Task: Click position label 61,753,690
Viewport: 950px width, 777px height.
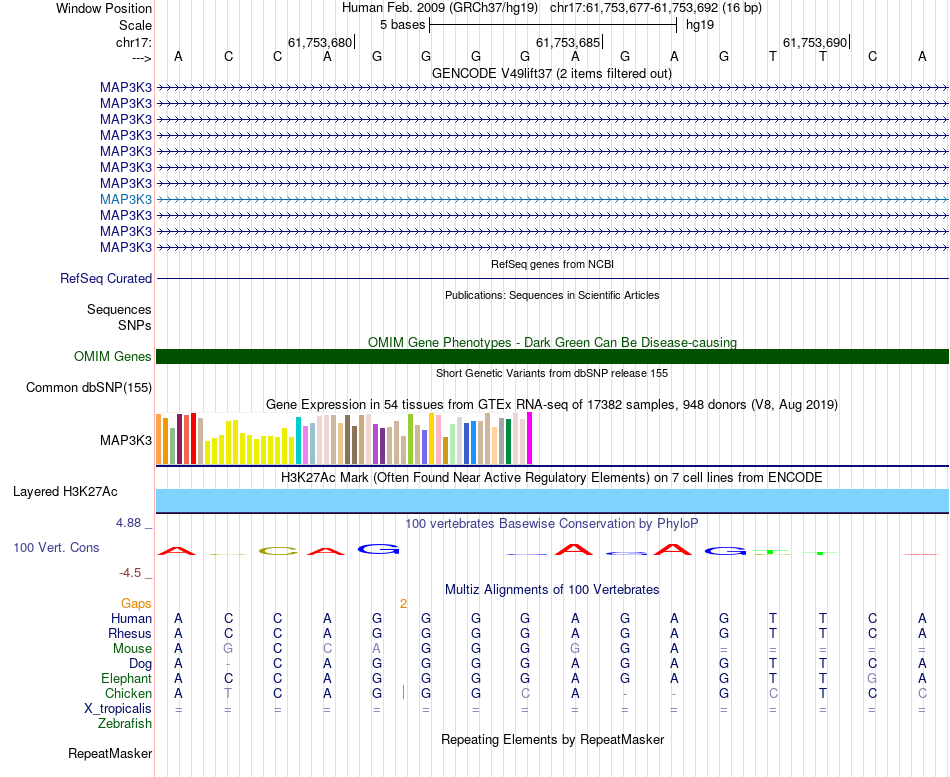Action: (815, 42)
